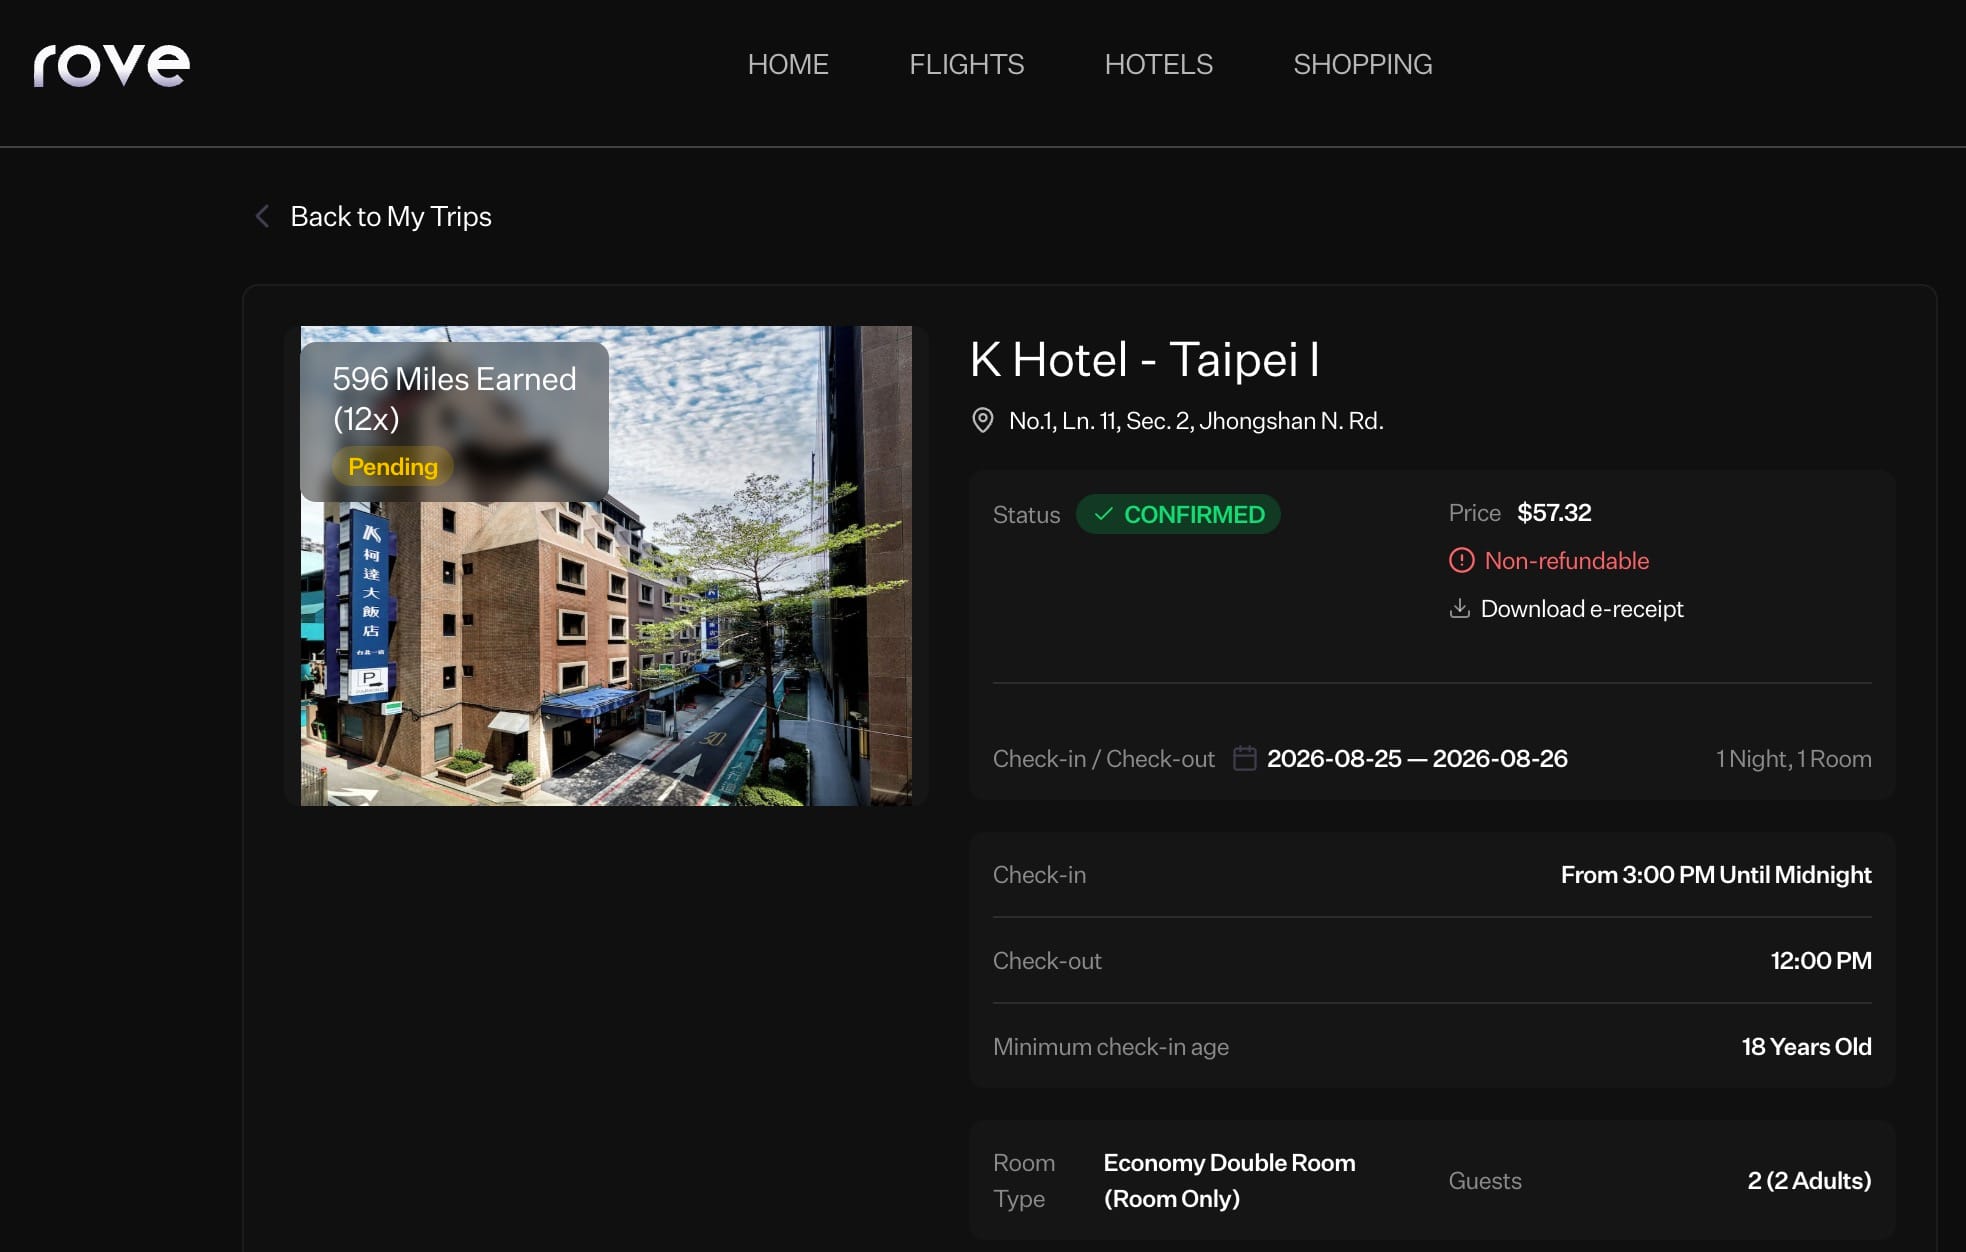1966x1252 pixels.
Task: Click the download icon beside e-receipt
Action: [x=1460, y=608]
